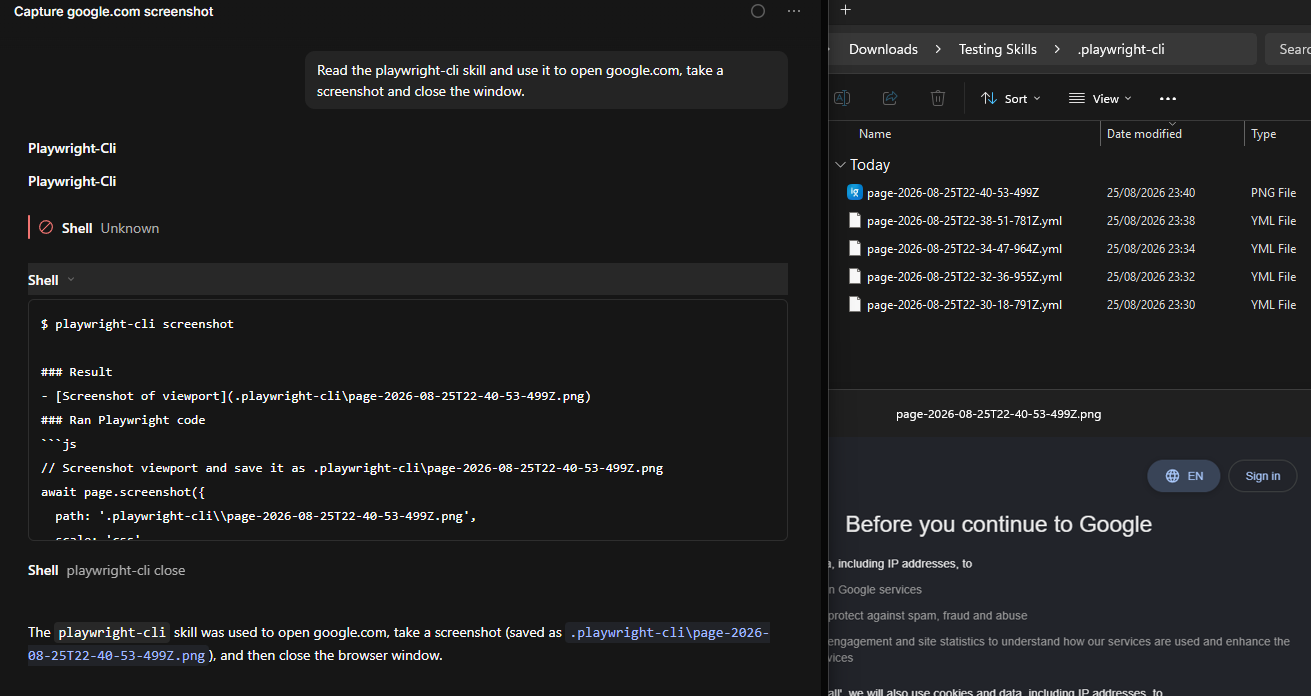This screenshot has height=696, width=1311.
Task: Click the Delete trash icon in Explorer
Action: [x=938, y=98]
